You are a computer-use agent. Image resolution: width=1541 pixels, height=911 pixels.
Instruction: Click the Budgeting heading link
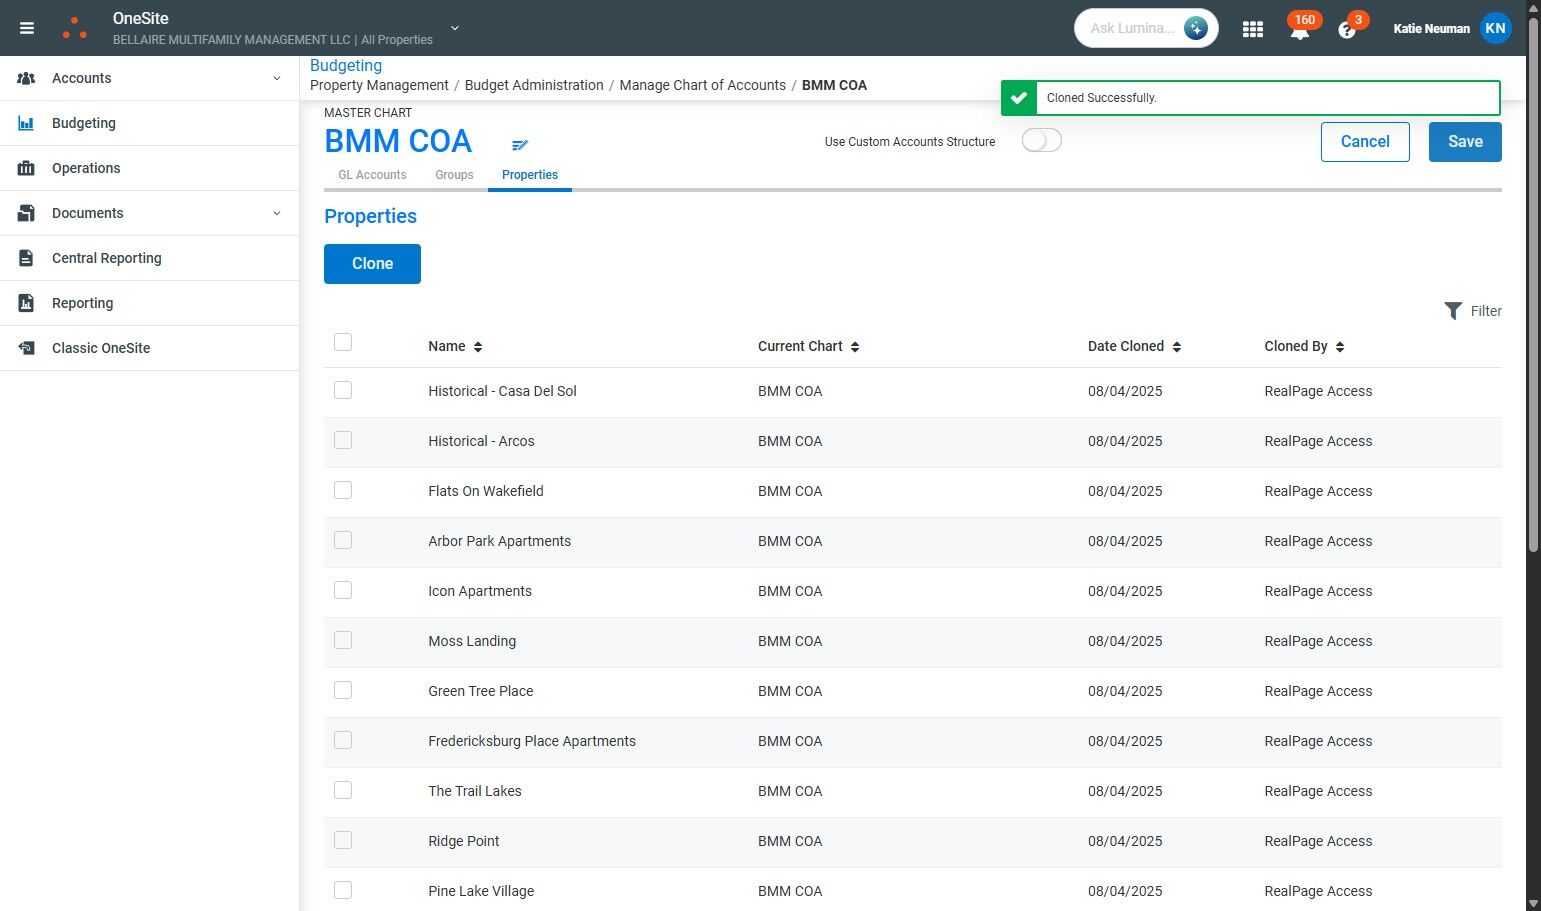(346, 65)
